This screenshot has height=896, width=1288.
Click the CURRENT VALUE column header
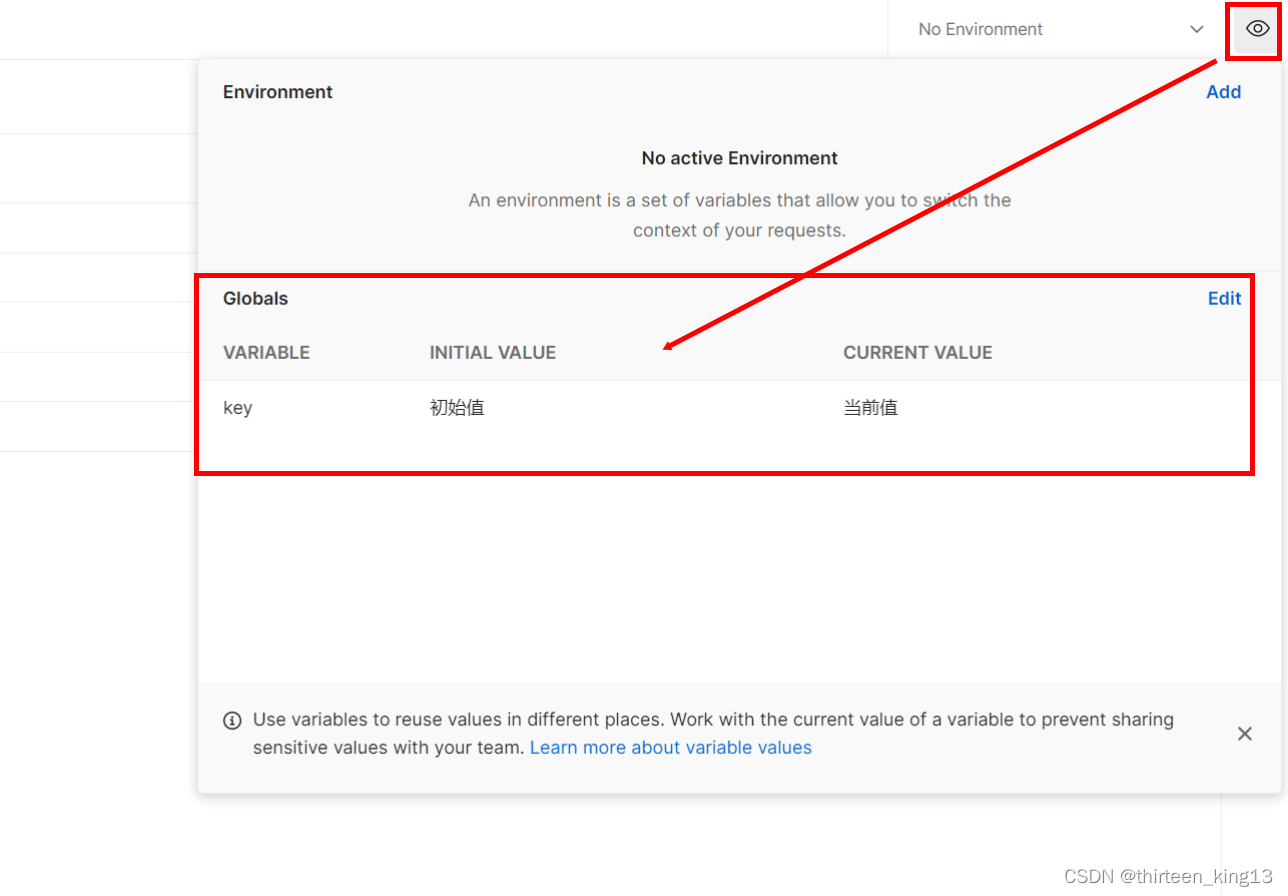[917, 353]
